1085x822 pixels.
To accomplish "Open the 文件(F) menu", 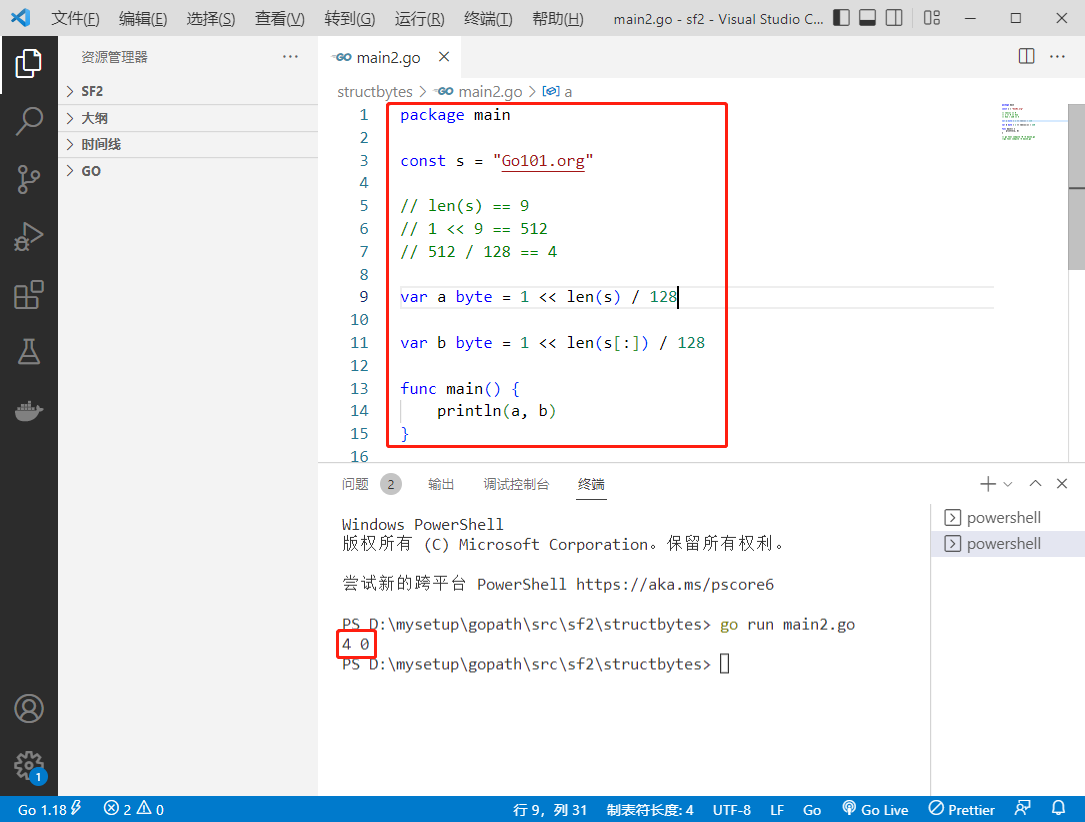I will click(75, 19).
